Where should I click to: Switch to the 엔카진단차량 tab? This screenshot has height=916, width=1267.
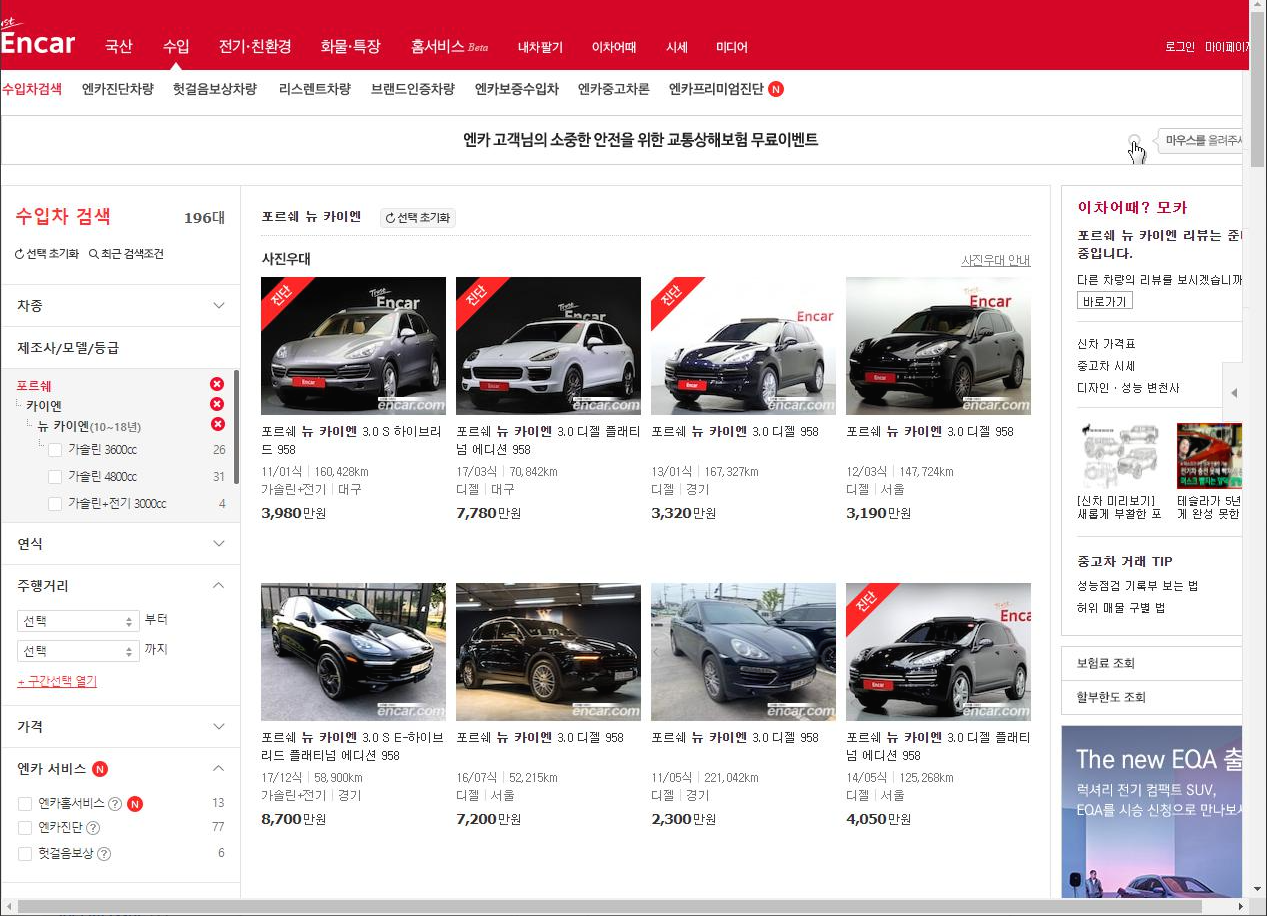pyautogui.click(x=118, y=89)
